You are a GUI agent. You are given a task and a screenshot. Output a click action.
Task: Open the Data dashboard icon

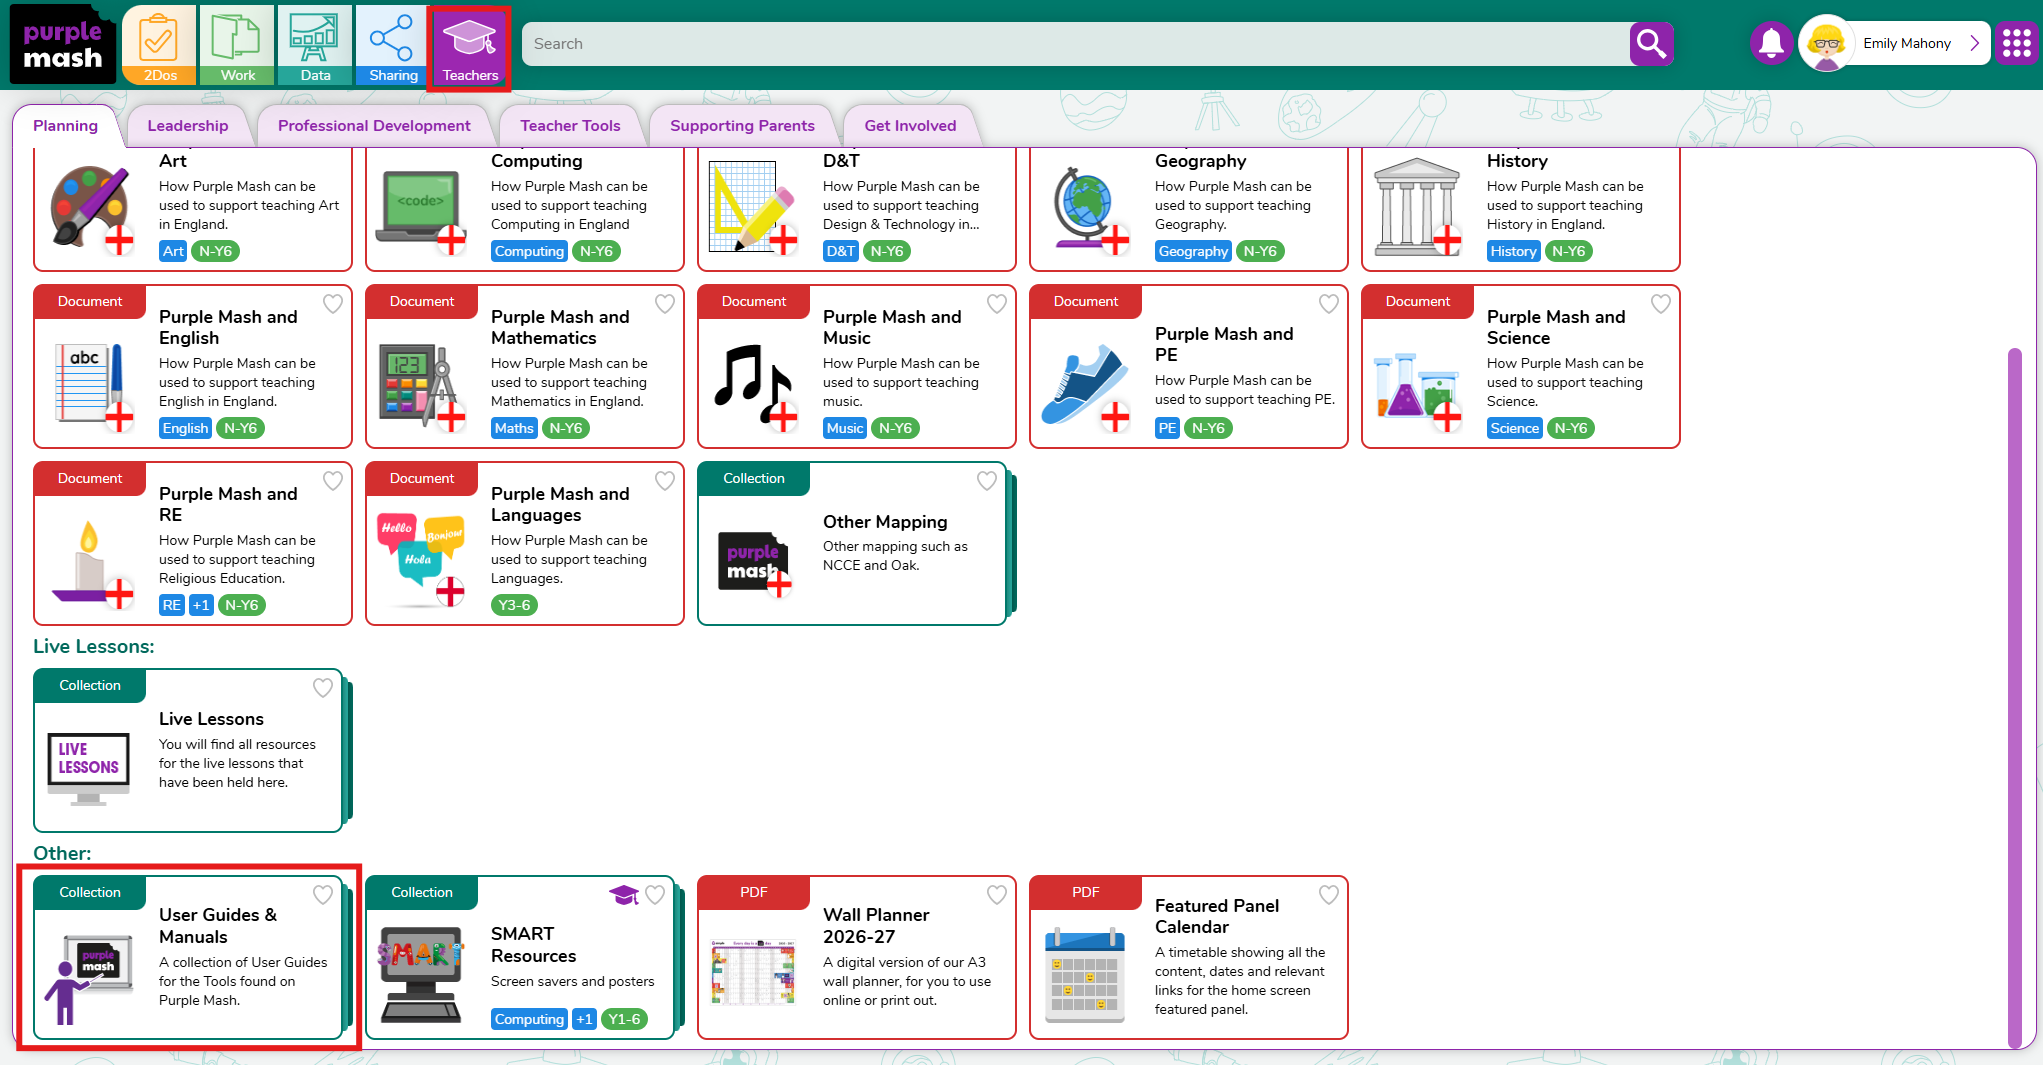pyautogui.click(x=315, y=45)
